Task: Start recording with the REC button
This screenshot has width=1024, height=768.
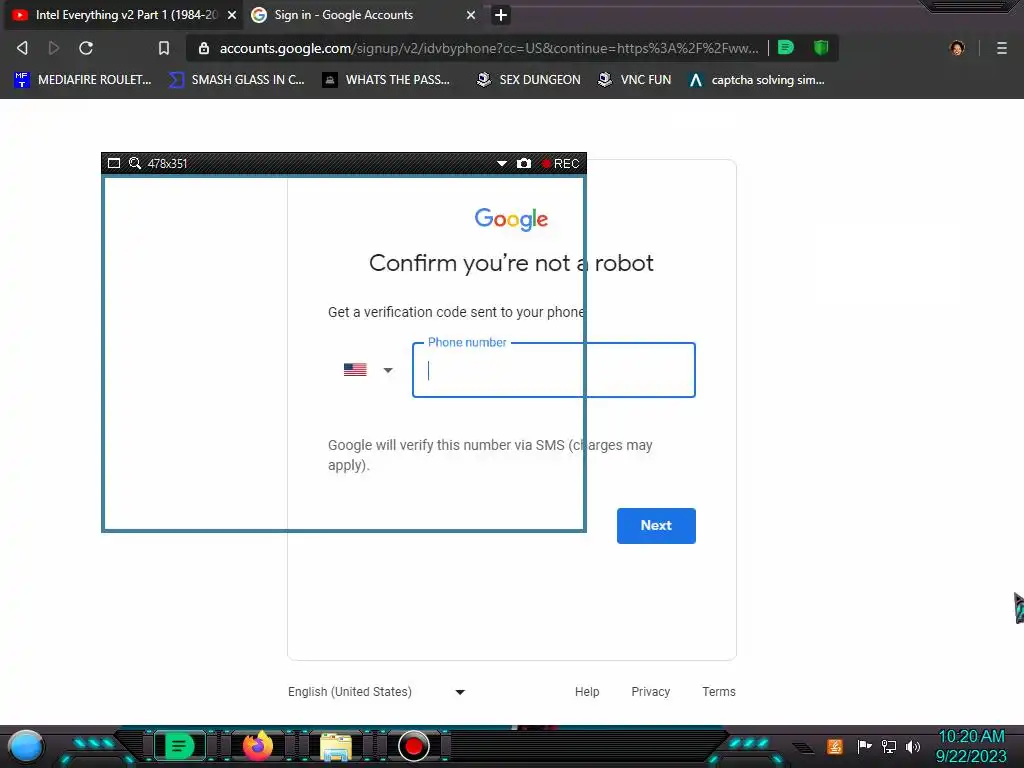Action: click(x=560, y=163)
